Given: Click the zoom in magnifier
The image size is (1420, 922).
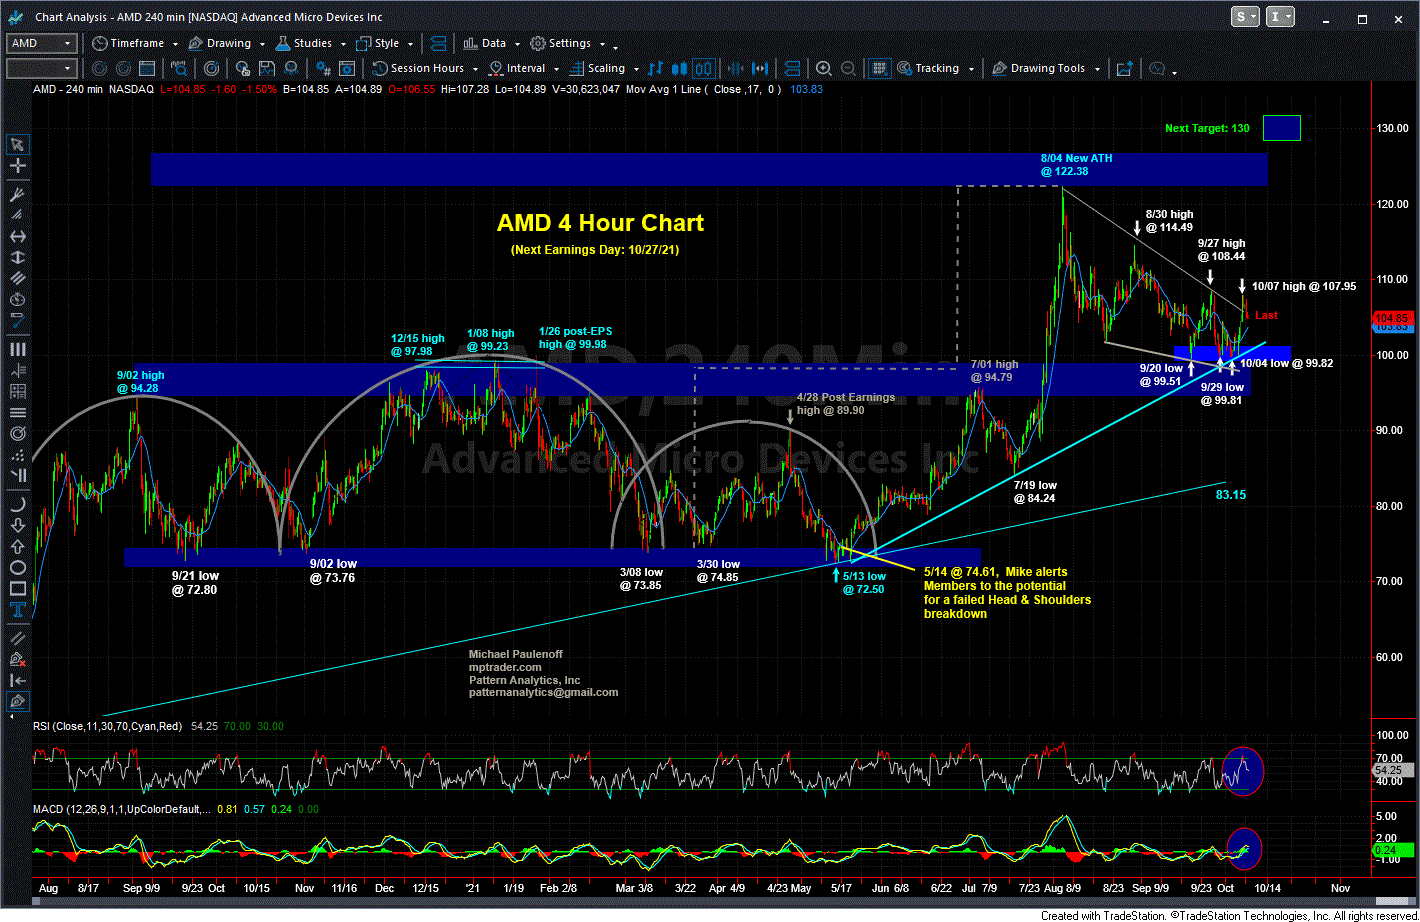Looking at the screenshot, I should pos(824,68).
